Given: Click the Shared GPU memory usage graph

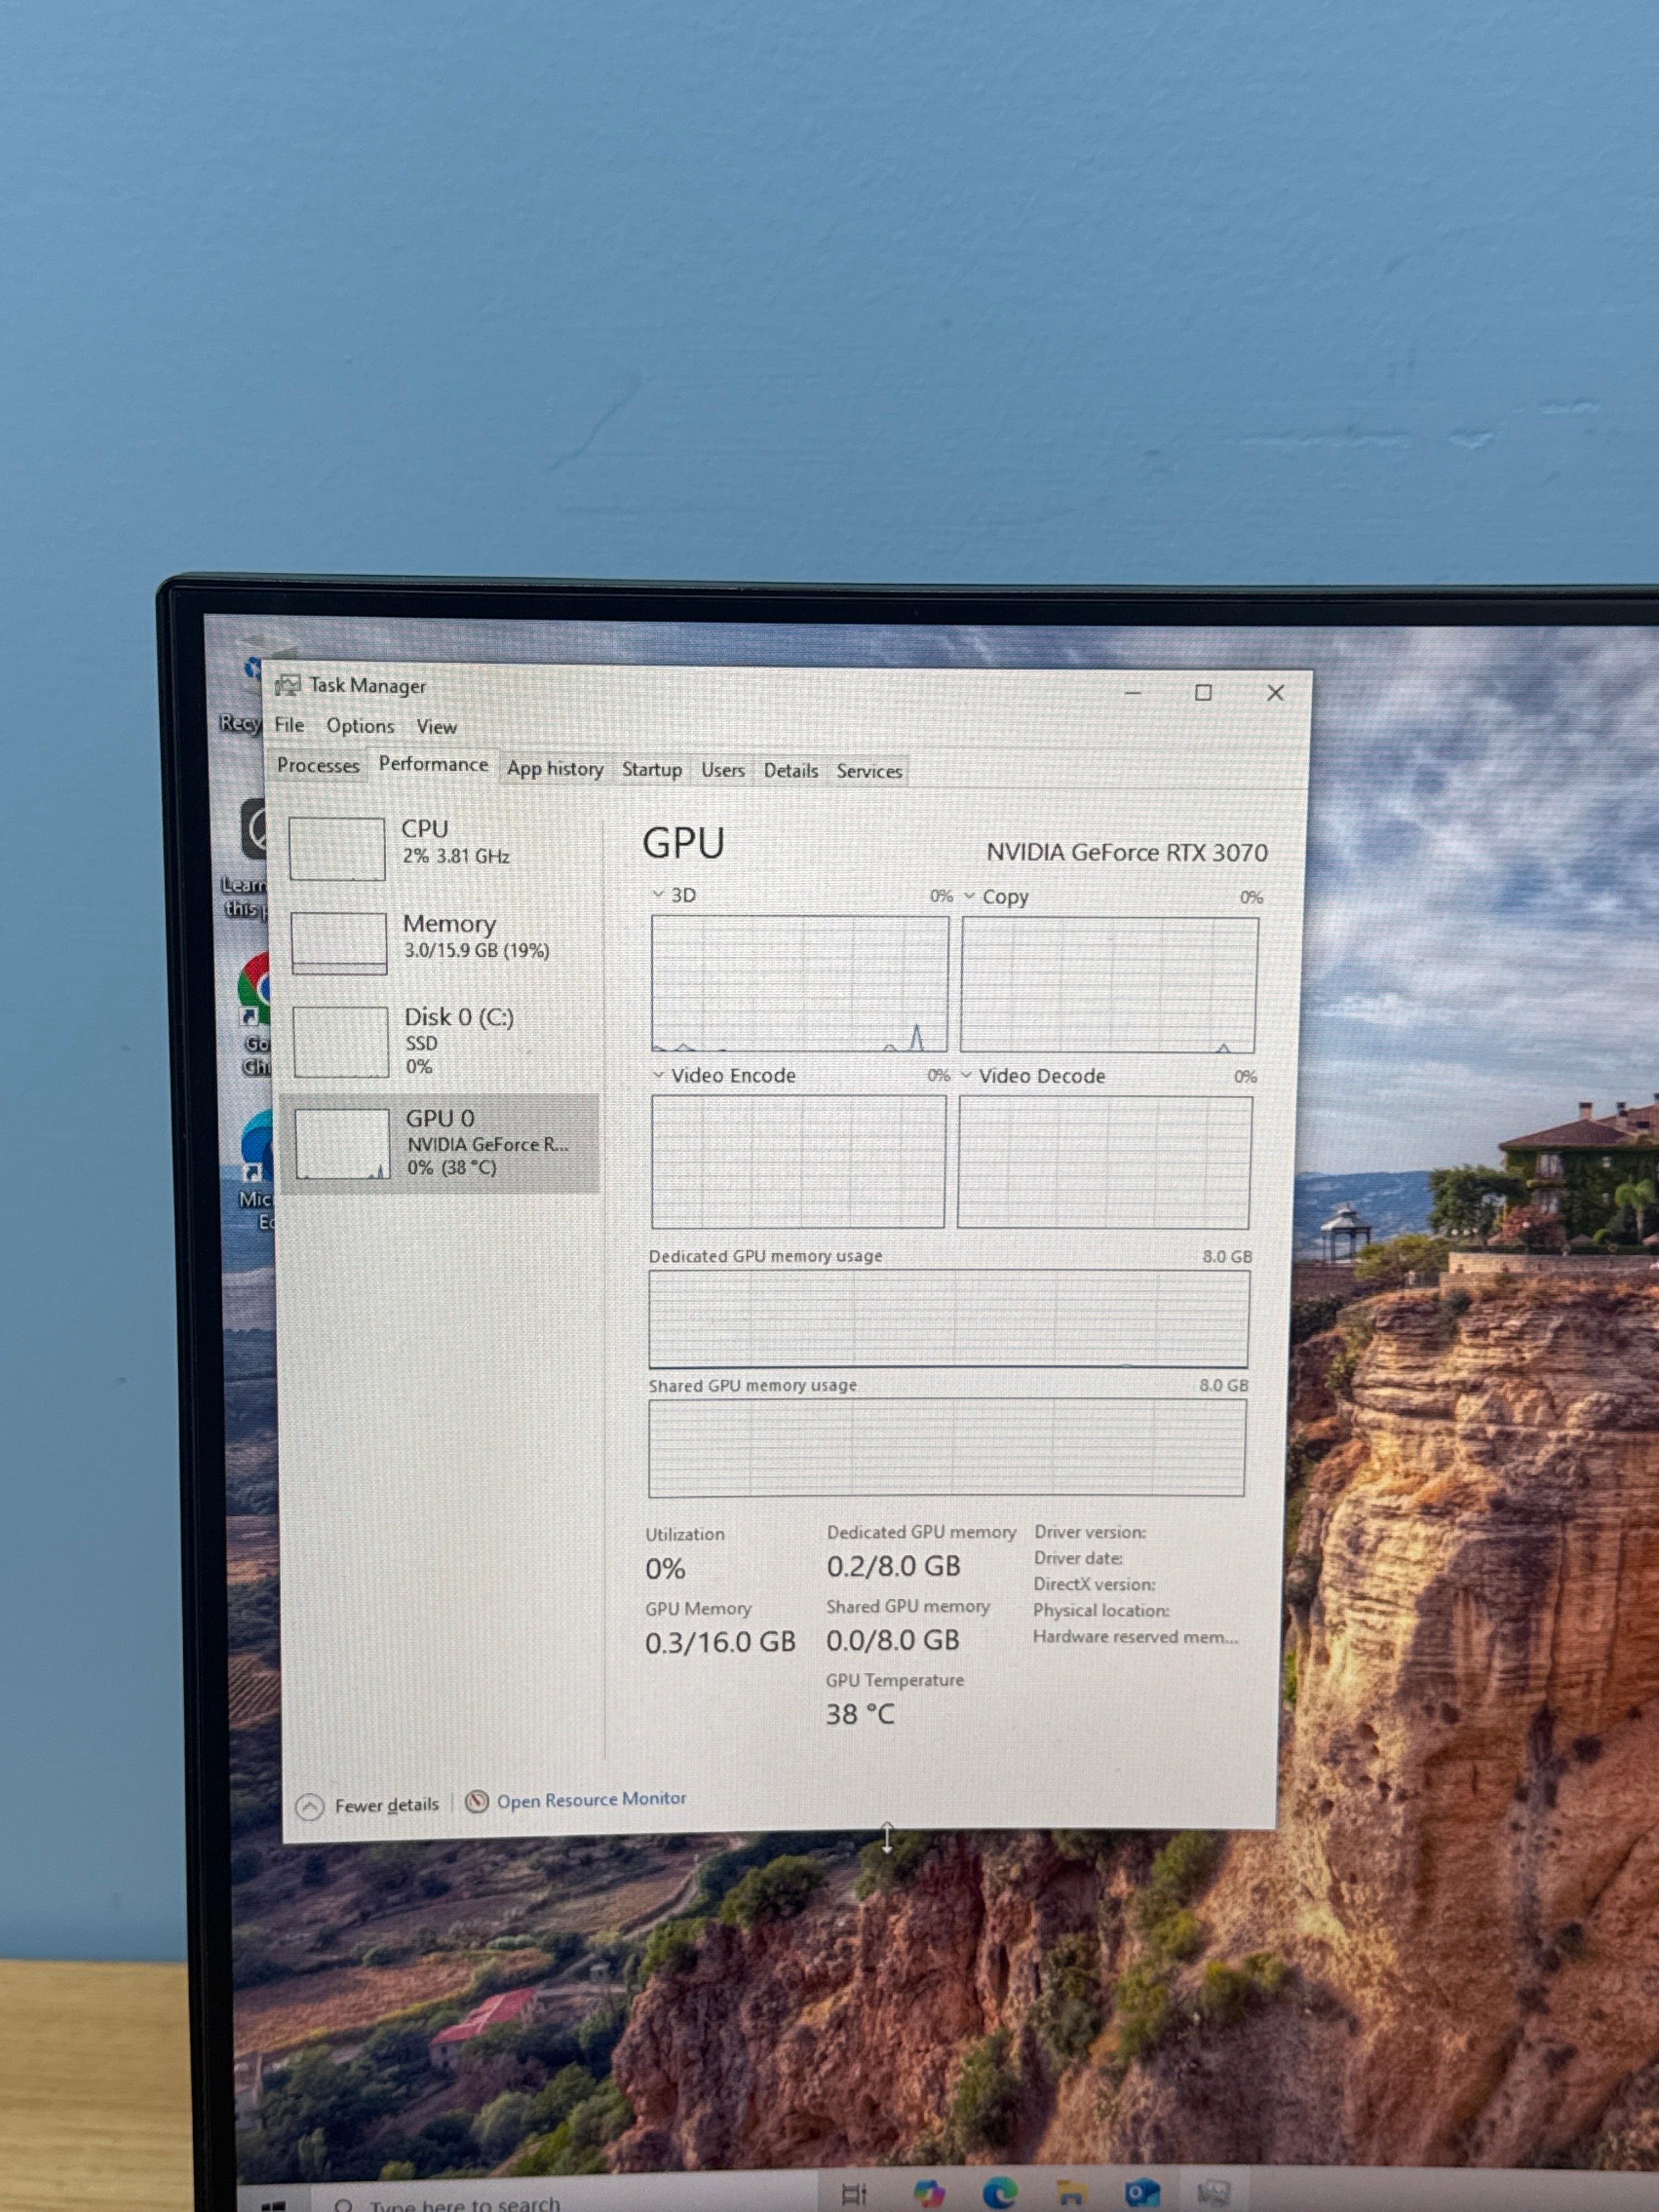Looking at the screenshot, I should (946, 1447).
